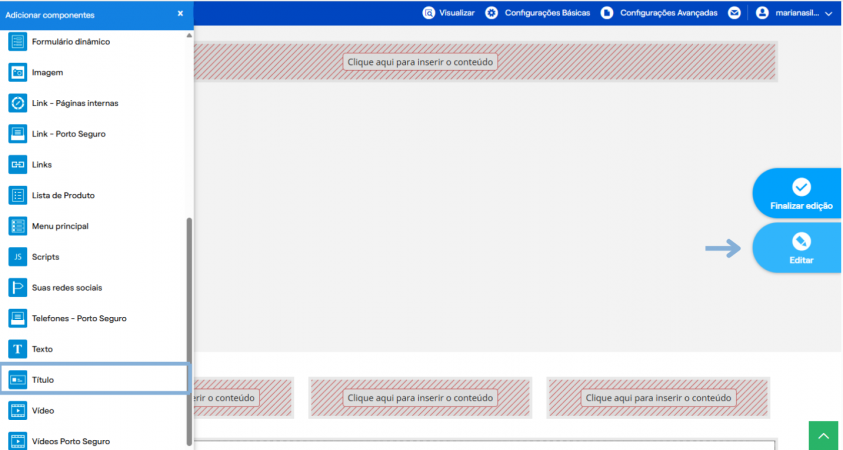Select the 'Scripts' label
This screenshot has height=450, width=843.
click(x=46, y=256)
